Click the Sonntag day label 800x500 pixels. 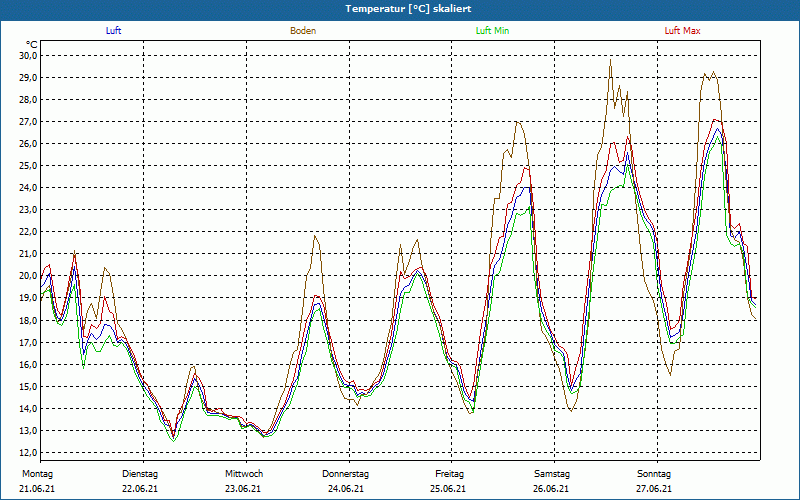pos(654,474)
